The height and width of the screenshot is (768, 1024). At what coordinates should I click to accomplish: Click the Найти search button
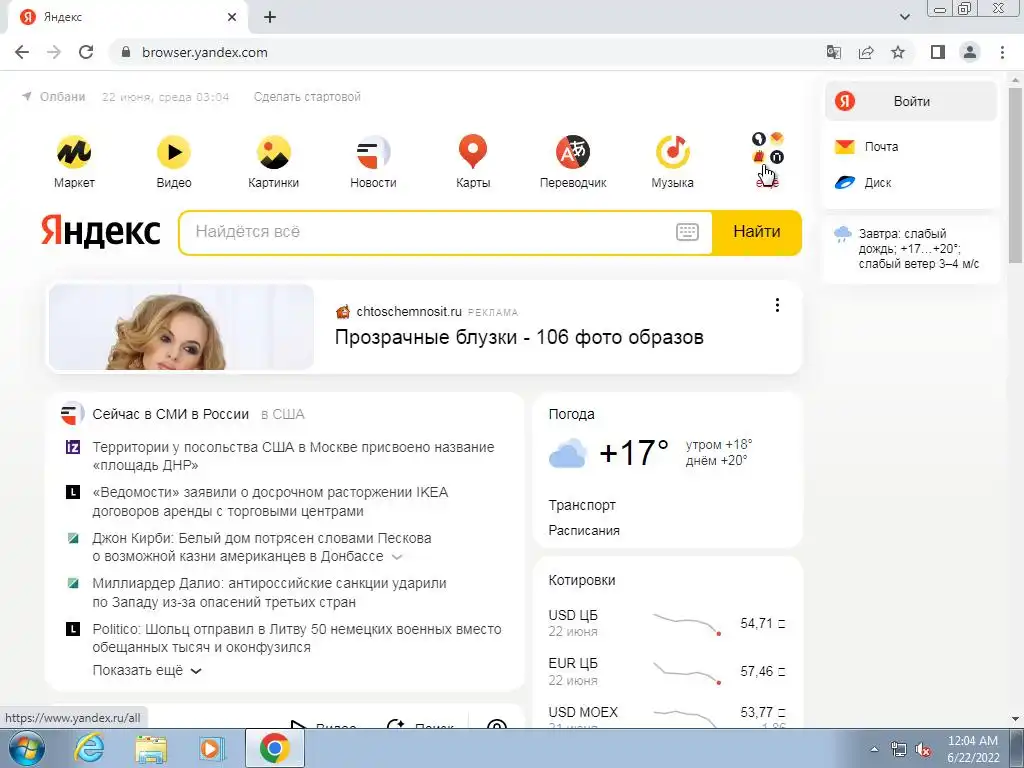(x=756, y=232)
